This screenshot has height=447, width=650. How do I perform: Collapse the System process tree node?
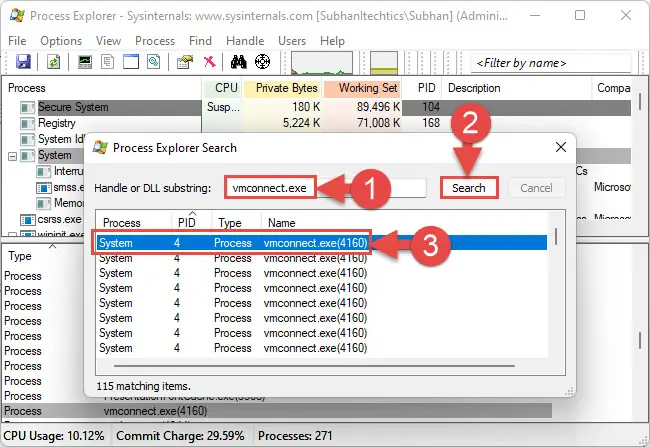[12, 156]
